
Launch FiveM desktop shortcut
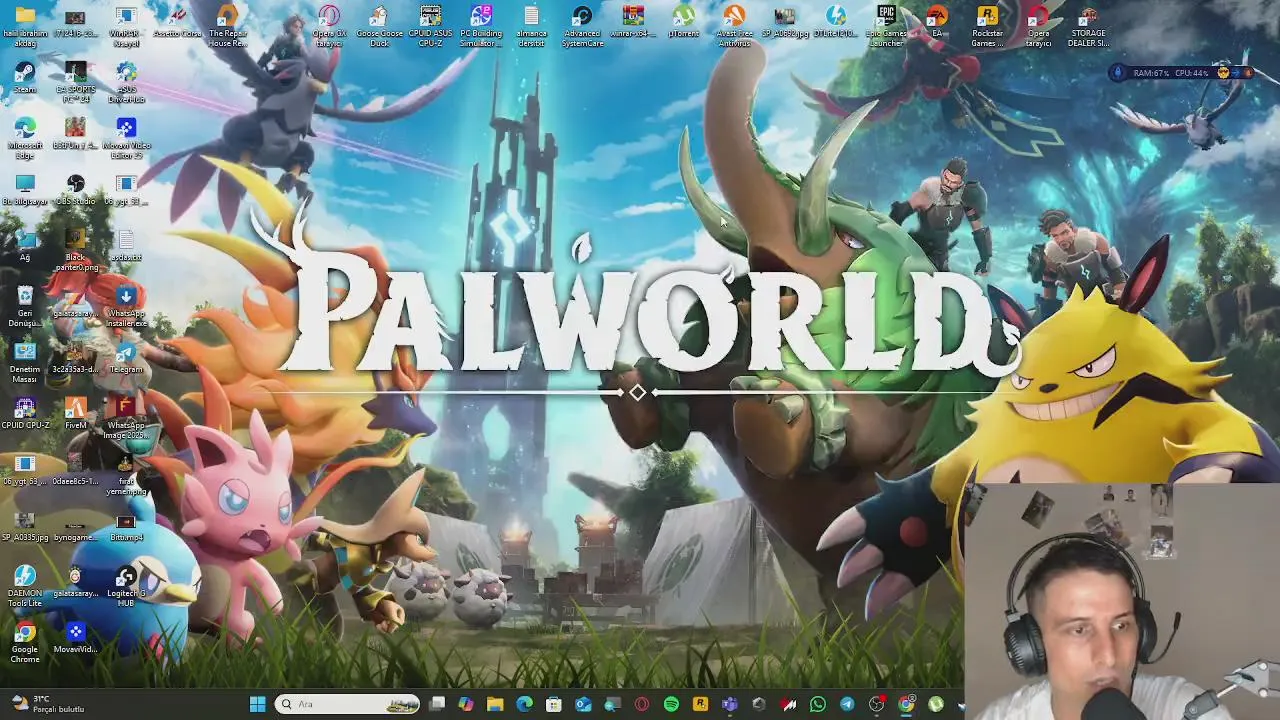75,414
